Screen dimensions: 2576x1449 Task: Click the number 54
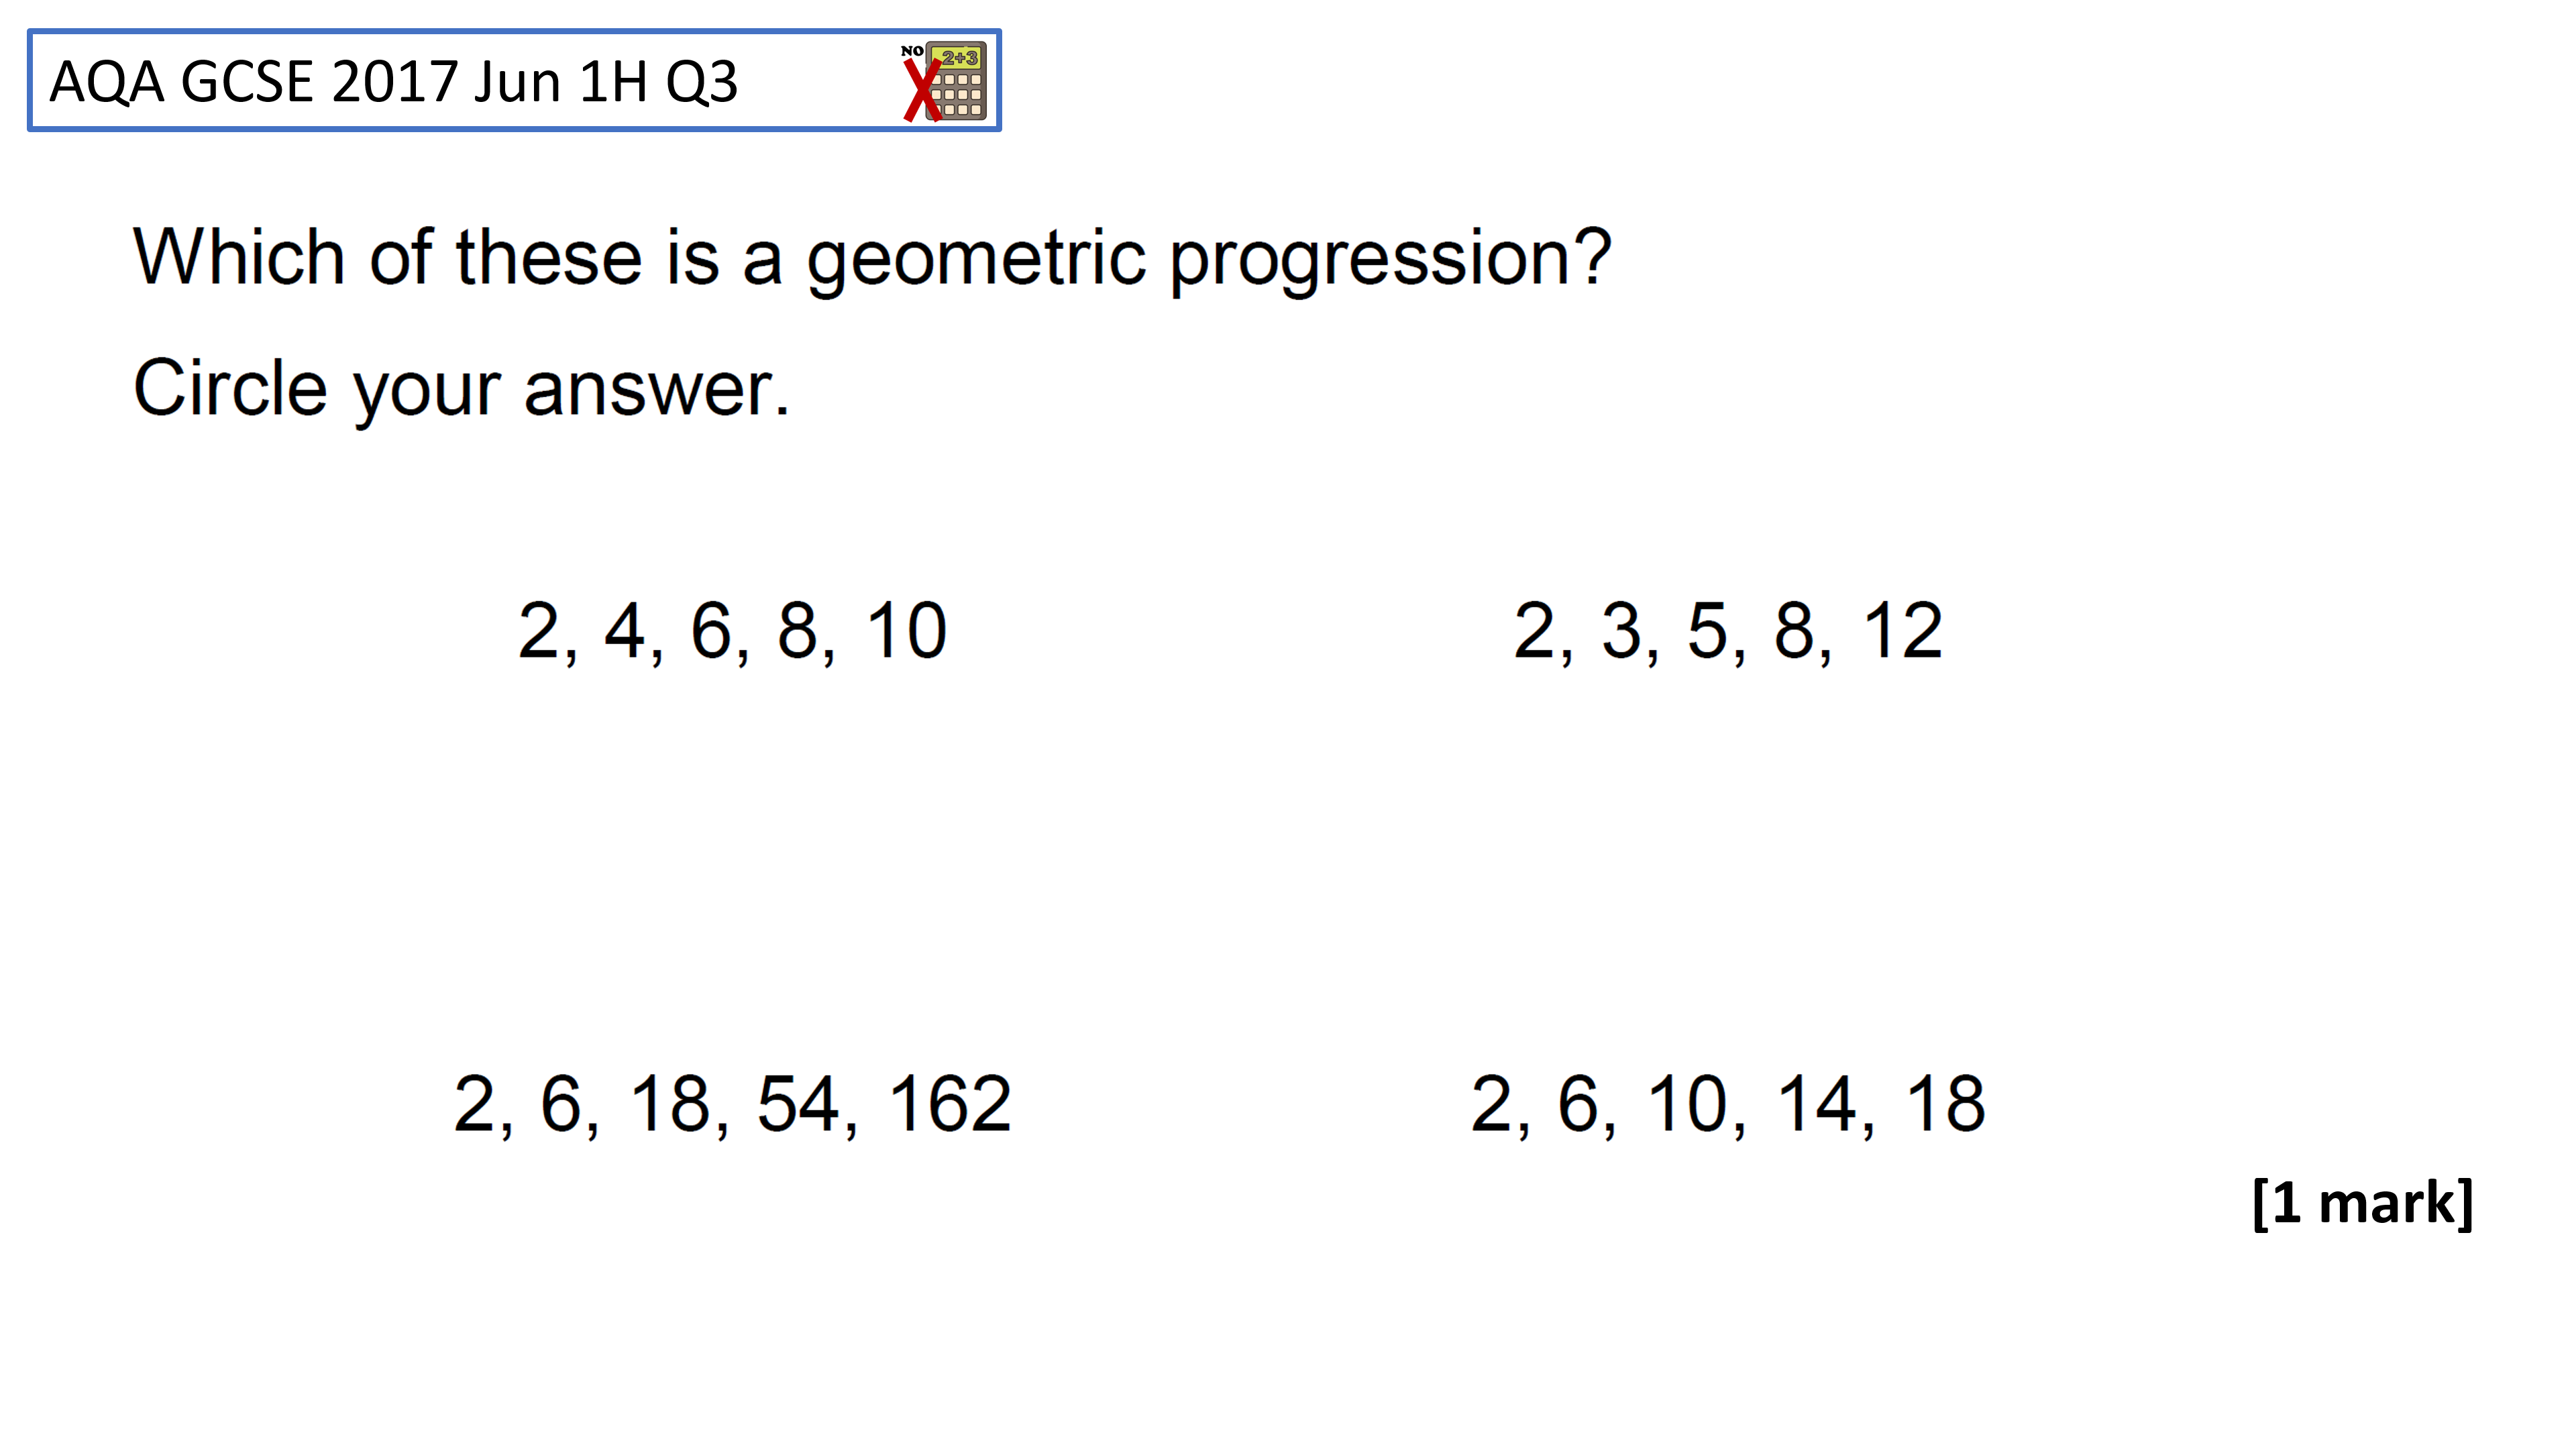[798, 1104]
